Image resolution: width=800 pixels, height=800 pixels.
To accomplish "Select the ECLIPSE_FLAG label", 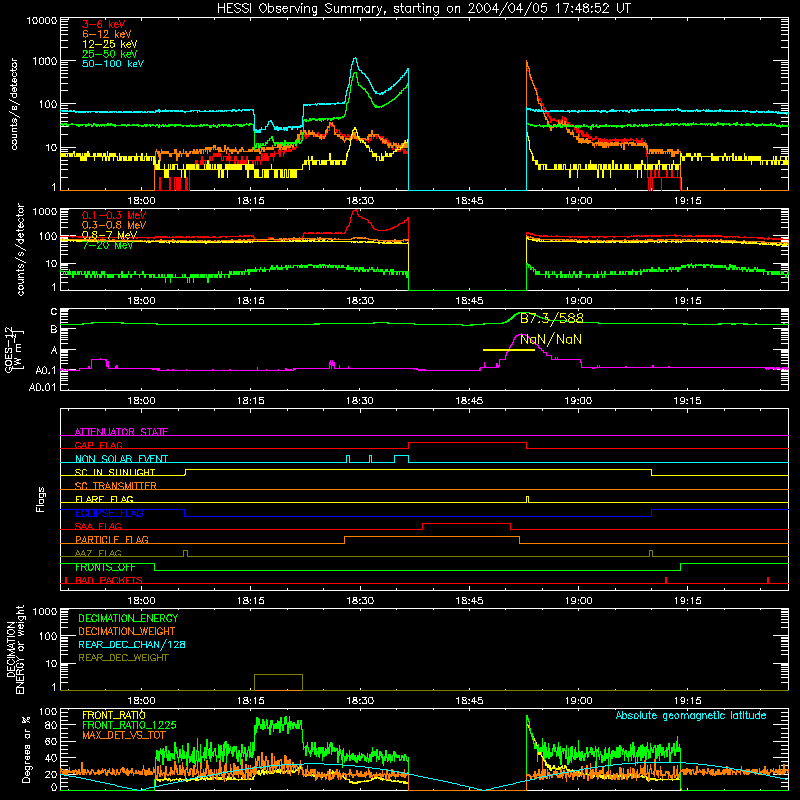I will 109,513.
